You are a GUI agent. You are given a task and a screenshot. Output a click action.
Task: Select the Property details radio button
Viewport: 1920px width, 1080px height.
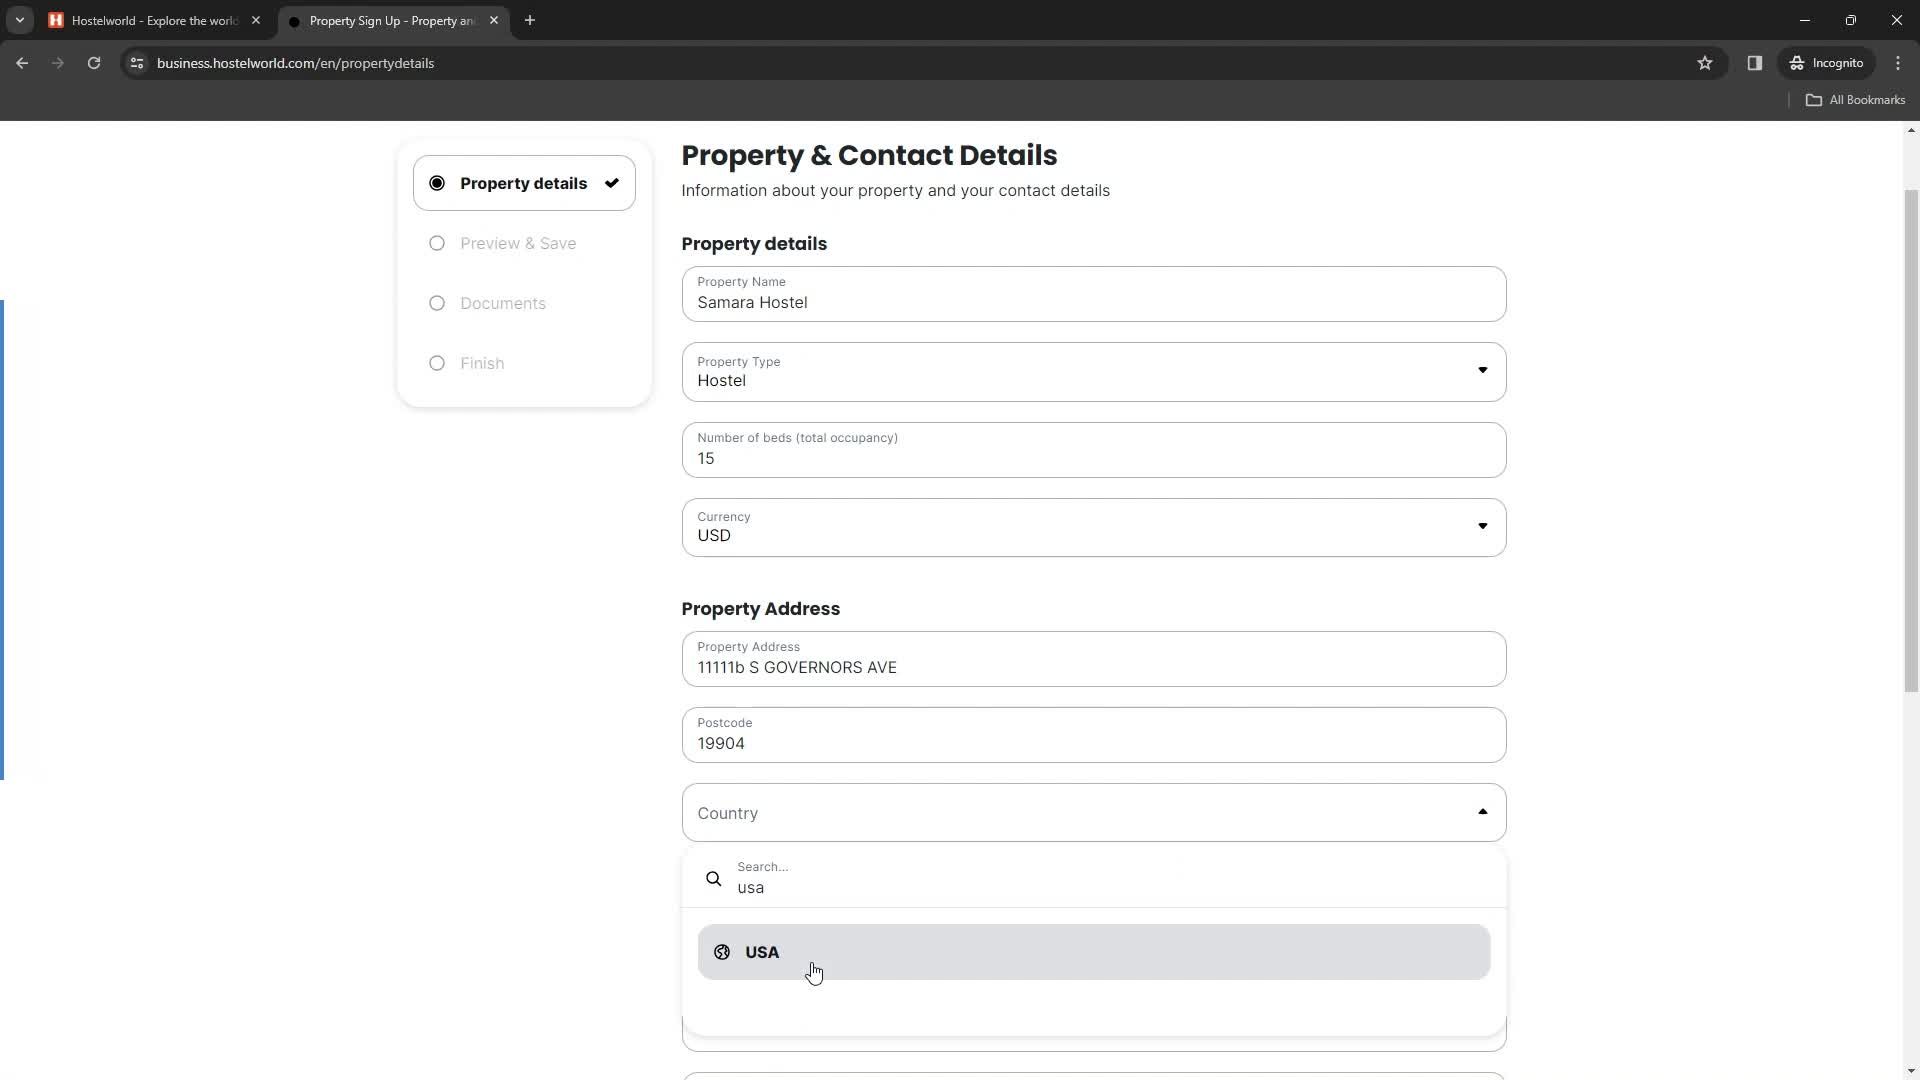click(438, 183)
